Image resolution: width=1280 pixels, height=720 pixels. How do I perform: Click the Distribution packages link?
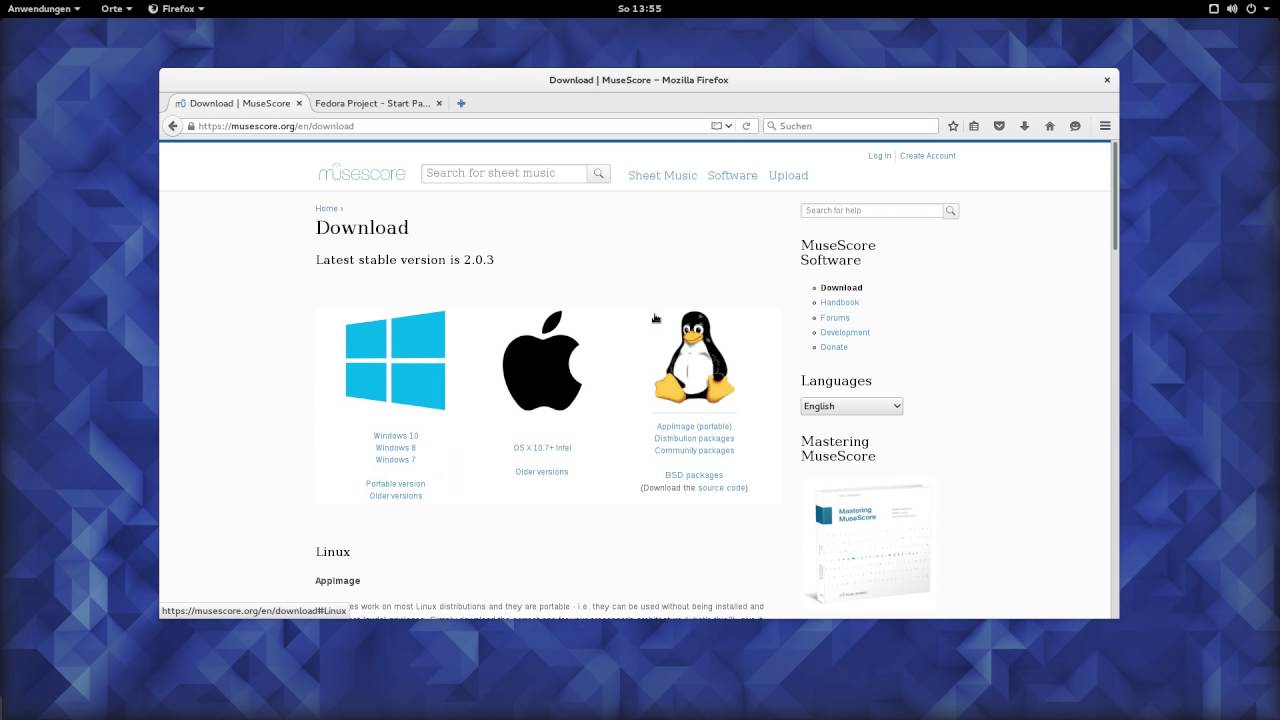(x=694, y=439)
